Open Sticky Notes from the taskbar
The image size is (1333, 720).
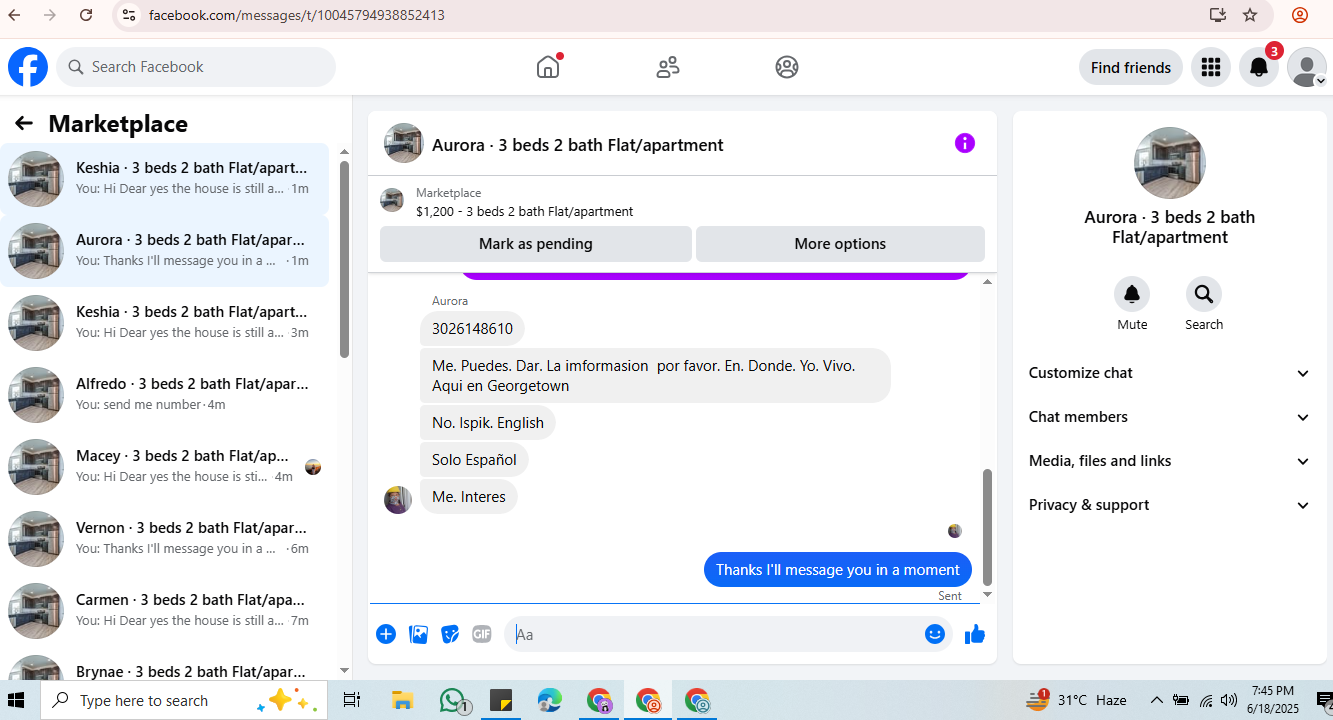click(x=501, y=700)
